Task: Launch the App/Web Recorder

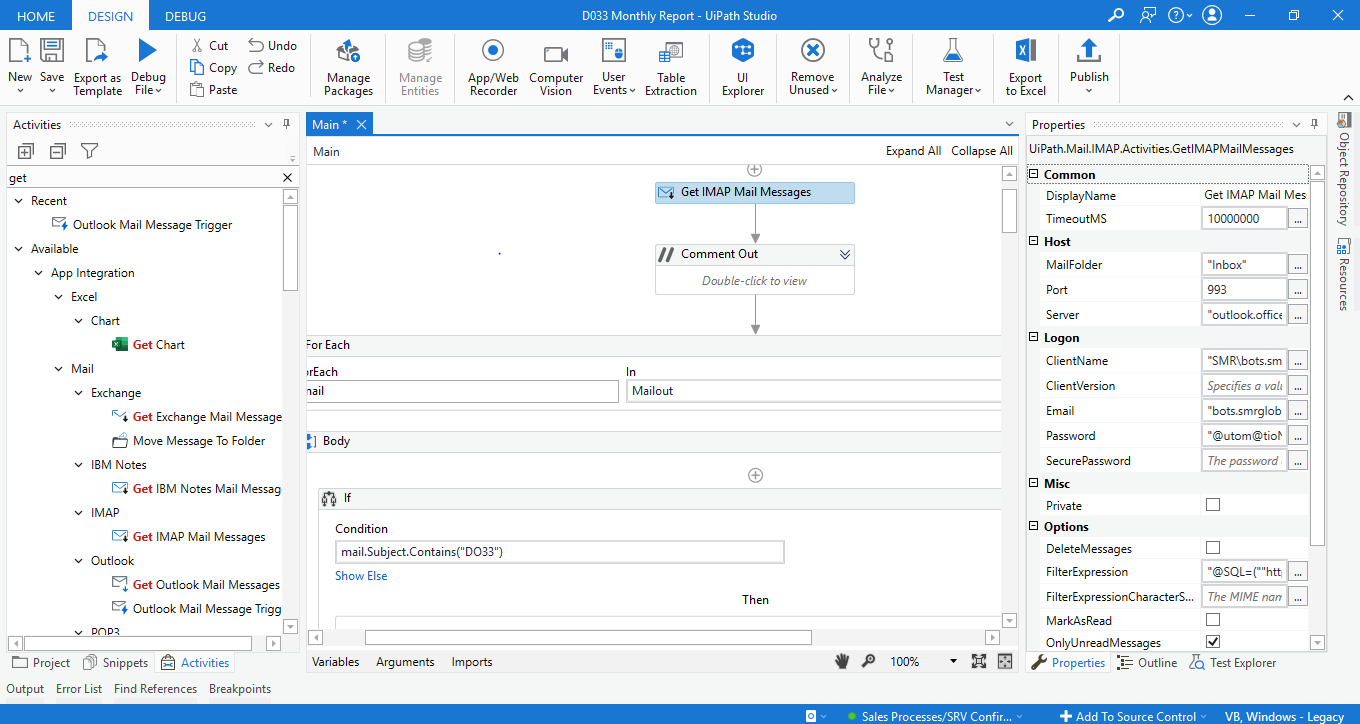Action: [x=493, y=67]
